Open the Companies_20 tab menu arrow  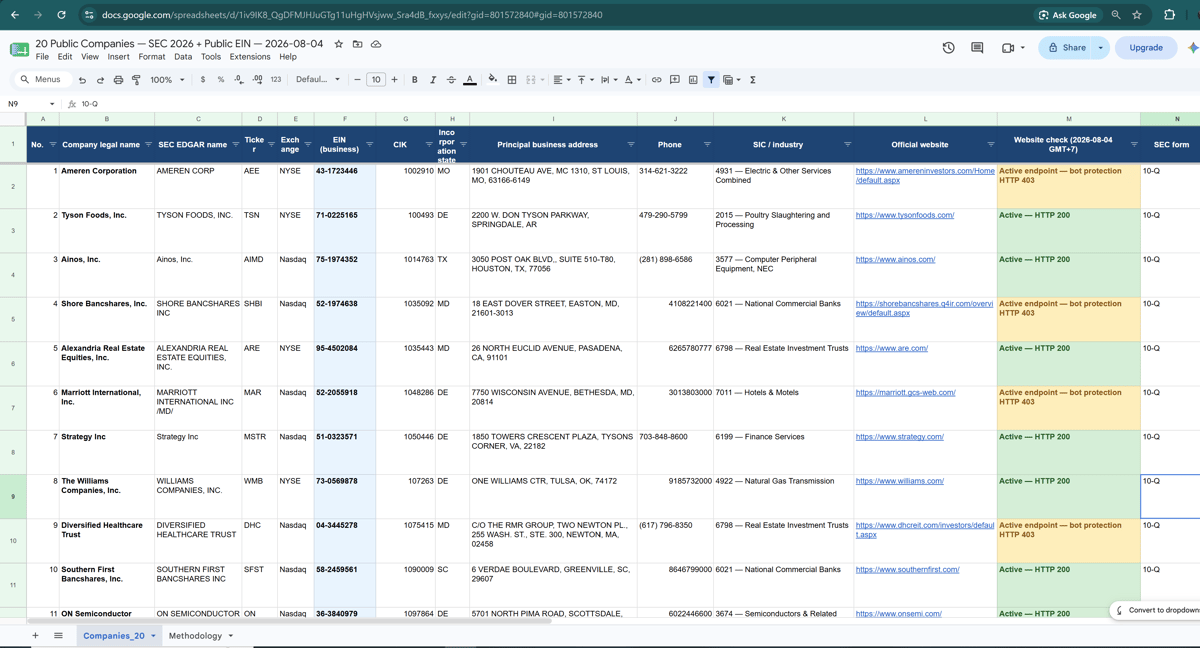[153, 636]
